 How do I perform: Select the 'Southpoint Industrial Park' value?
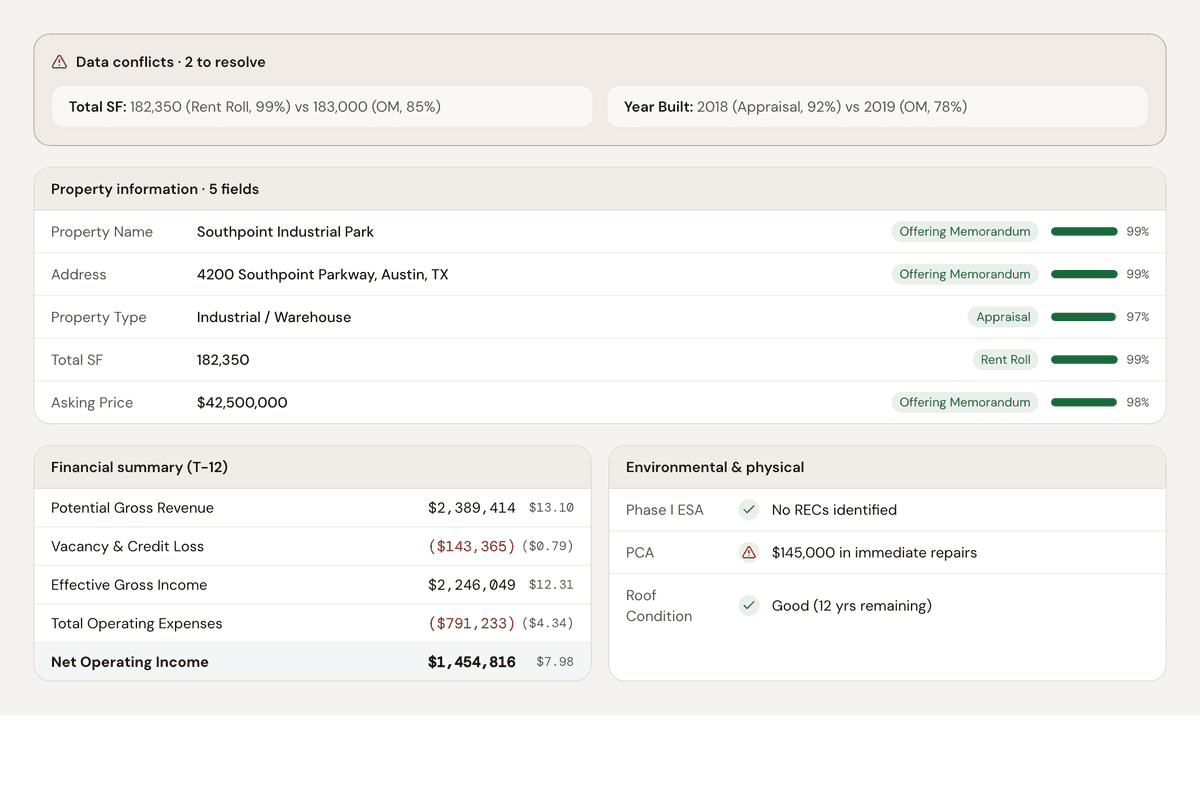[x=285, y=232]
